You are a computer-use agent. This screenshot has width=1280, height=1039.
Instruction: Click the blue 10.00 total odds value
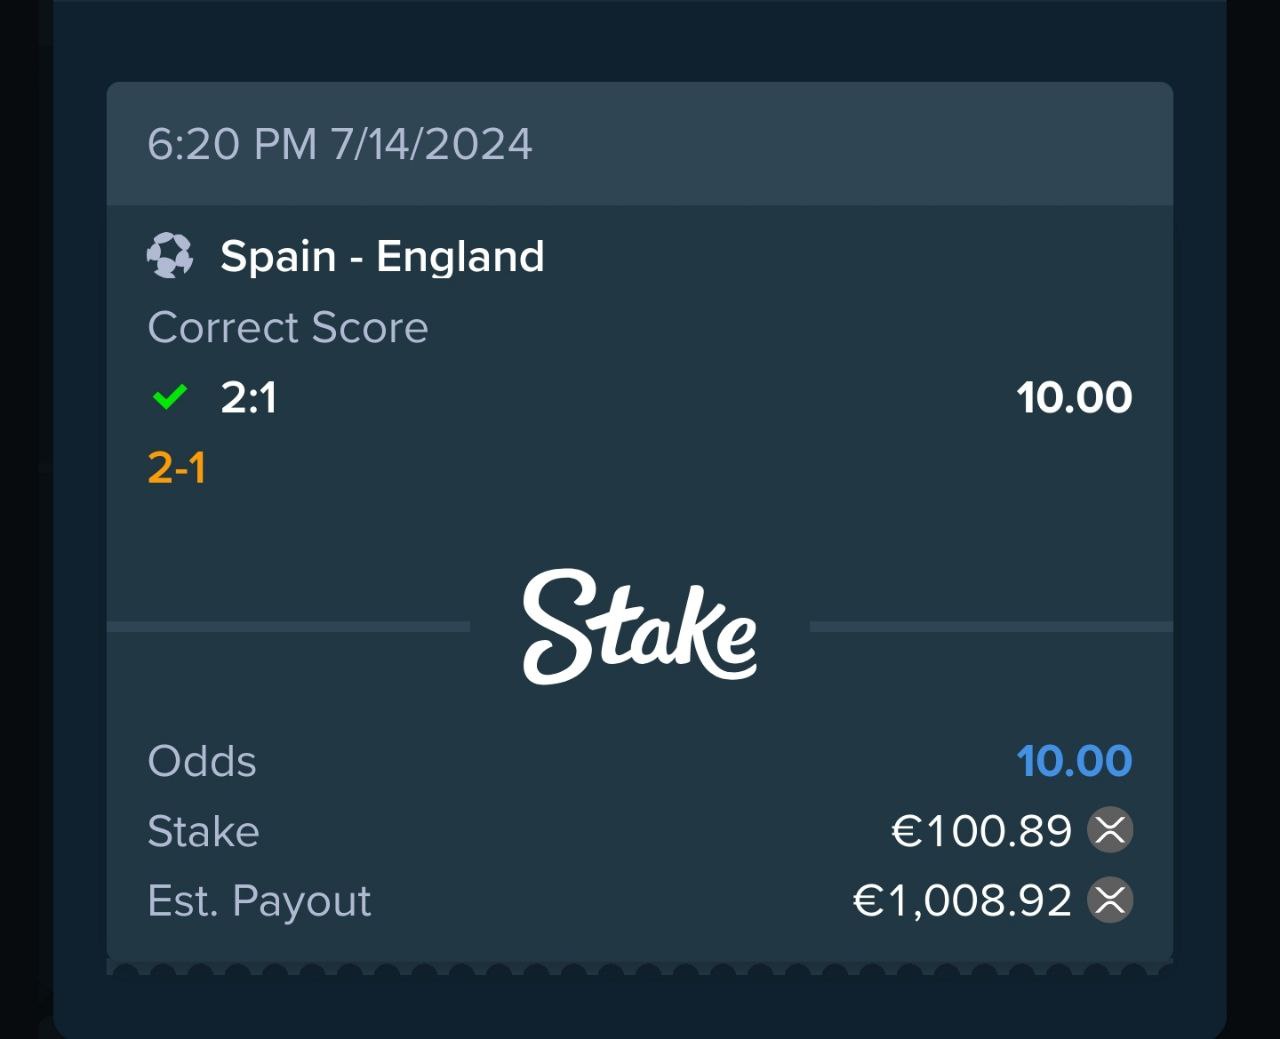click(1074, 761)
